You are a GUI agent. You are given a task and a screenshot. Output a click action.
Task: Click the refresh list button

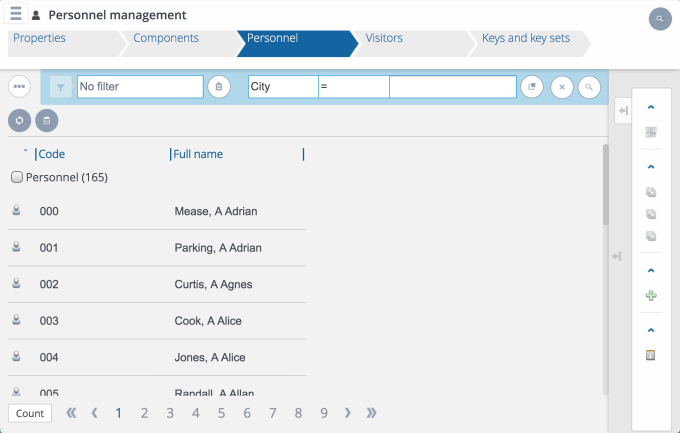click(x=19, y=120)
